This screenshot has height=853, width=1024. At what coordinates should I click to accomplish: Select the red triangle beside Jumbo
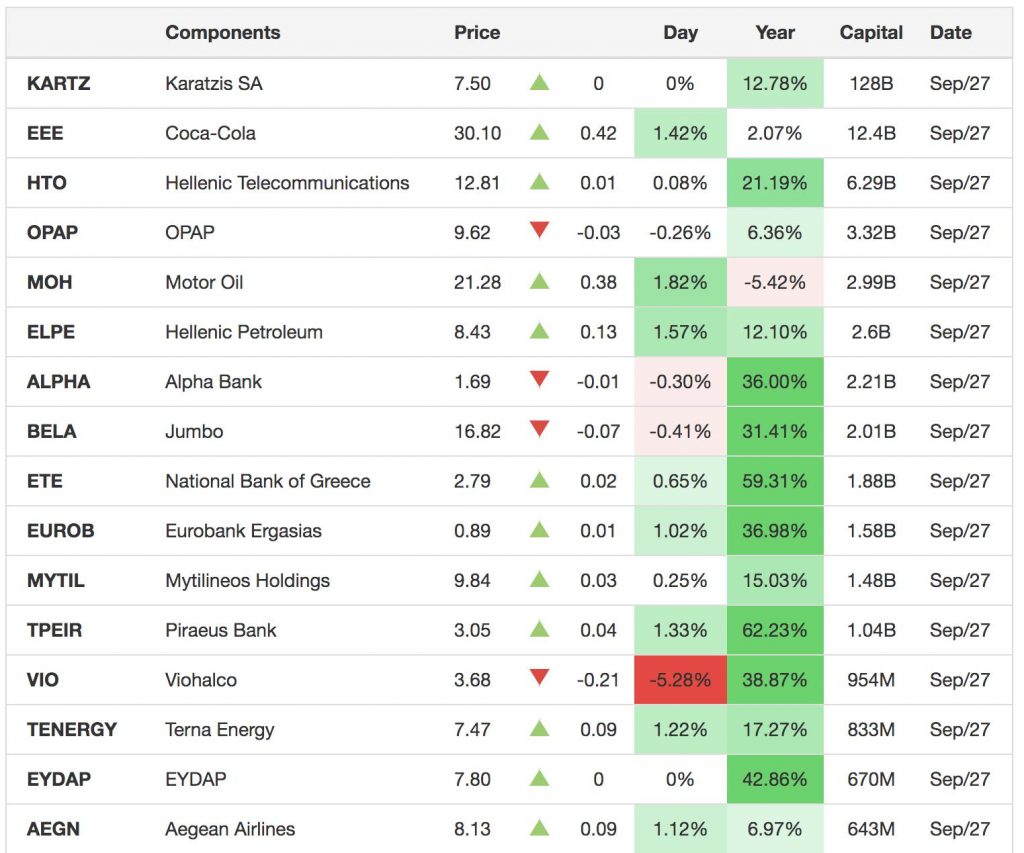point(539,431)
